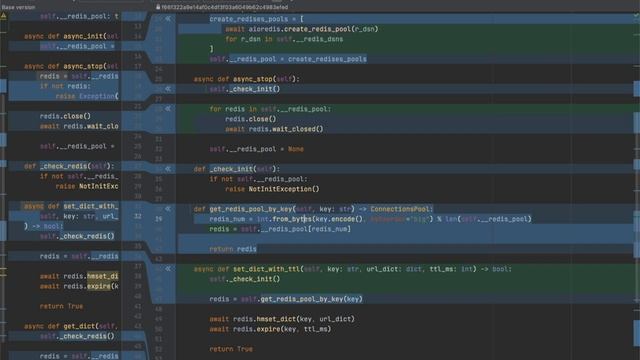Click 'return True' in the left pane

[61, 306]
